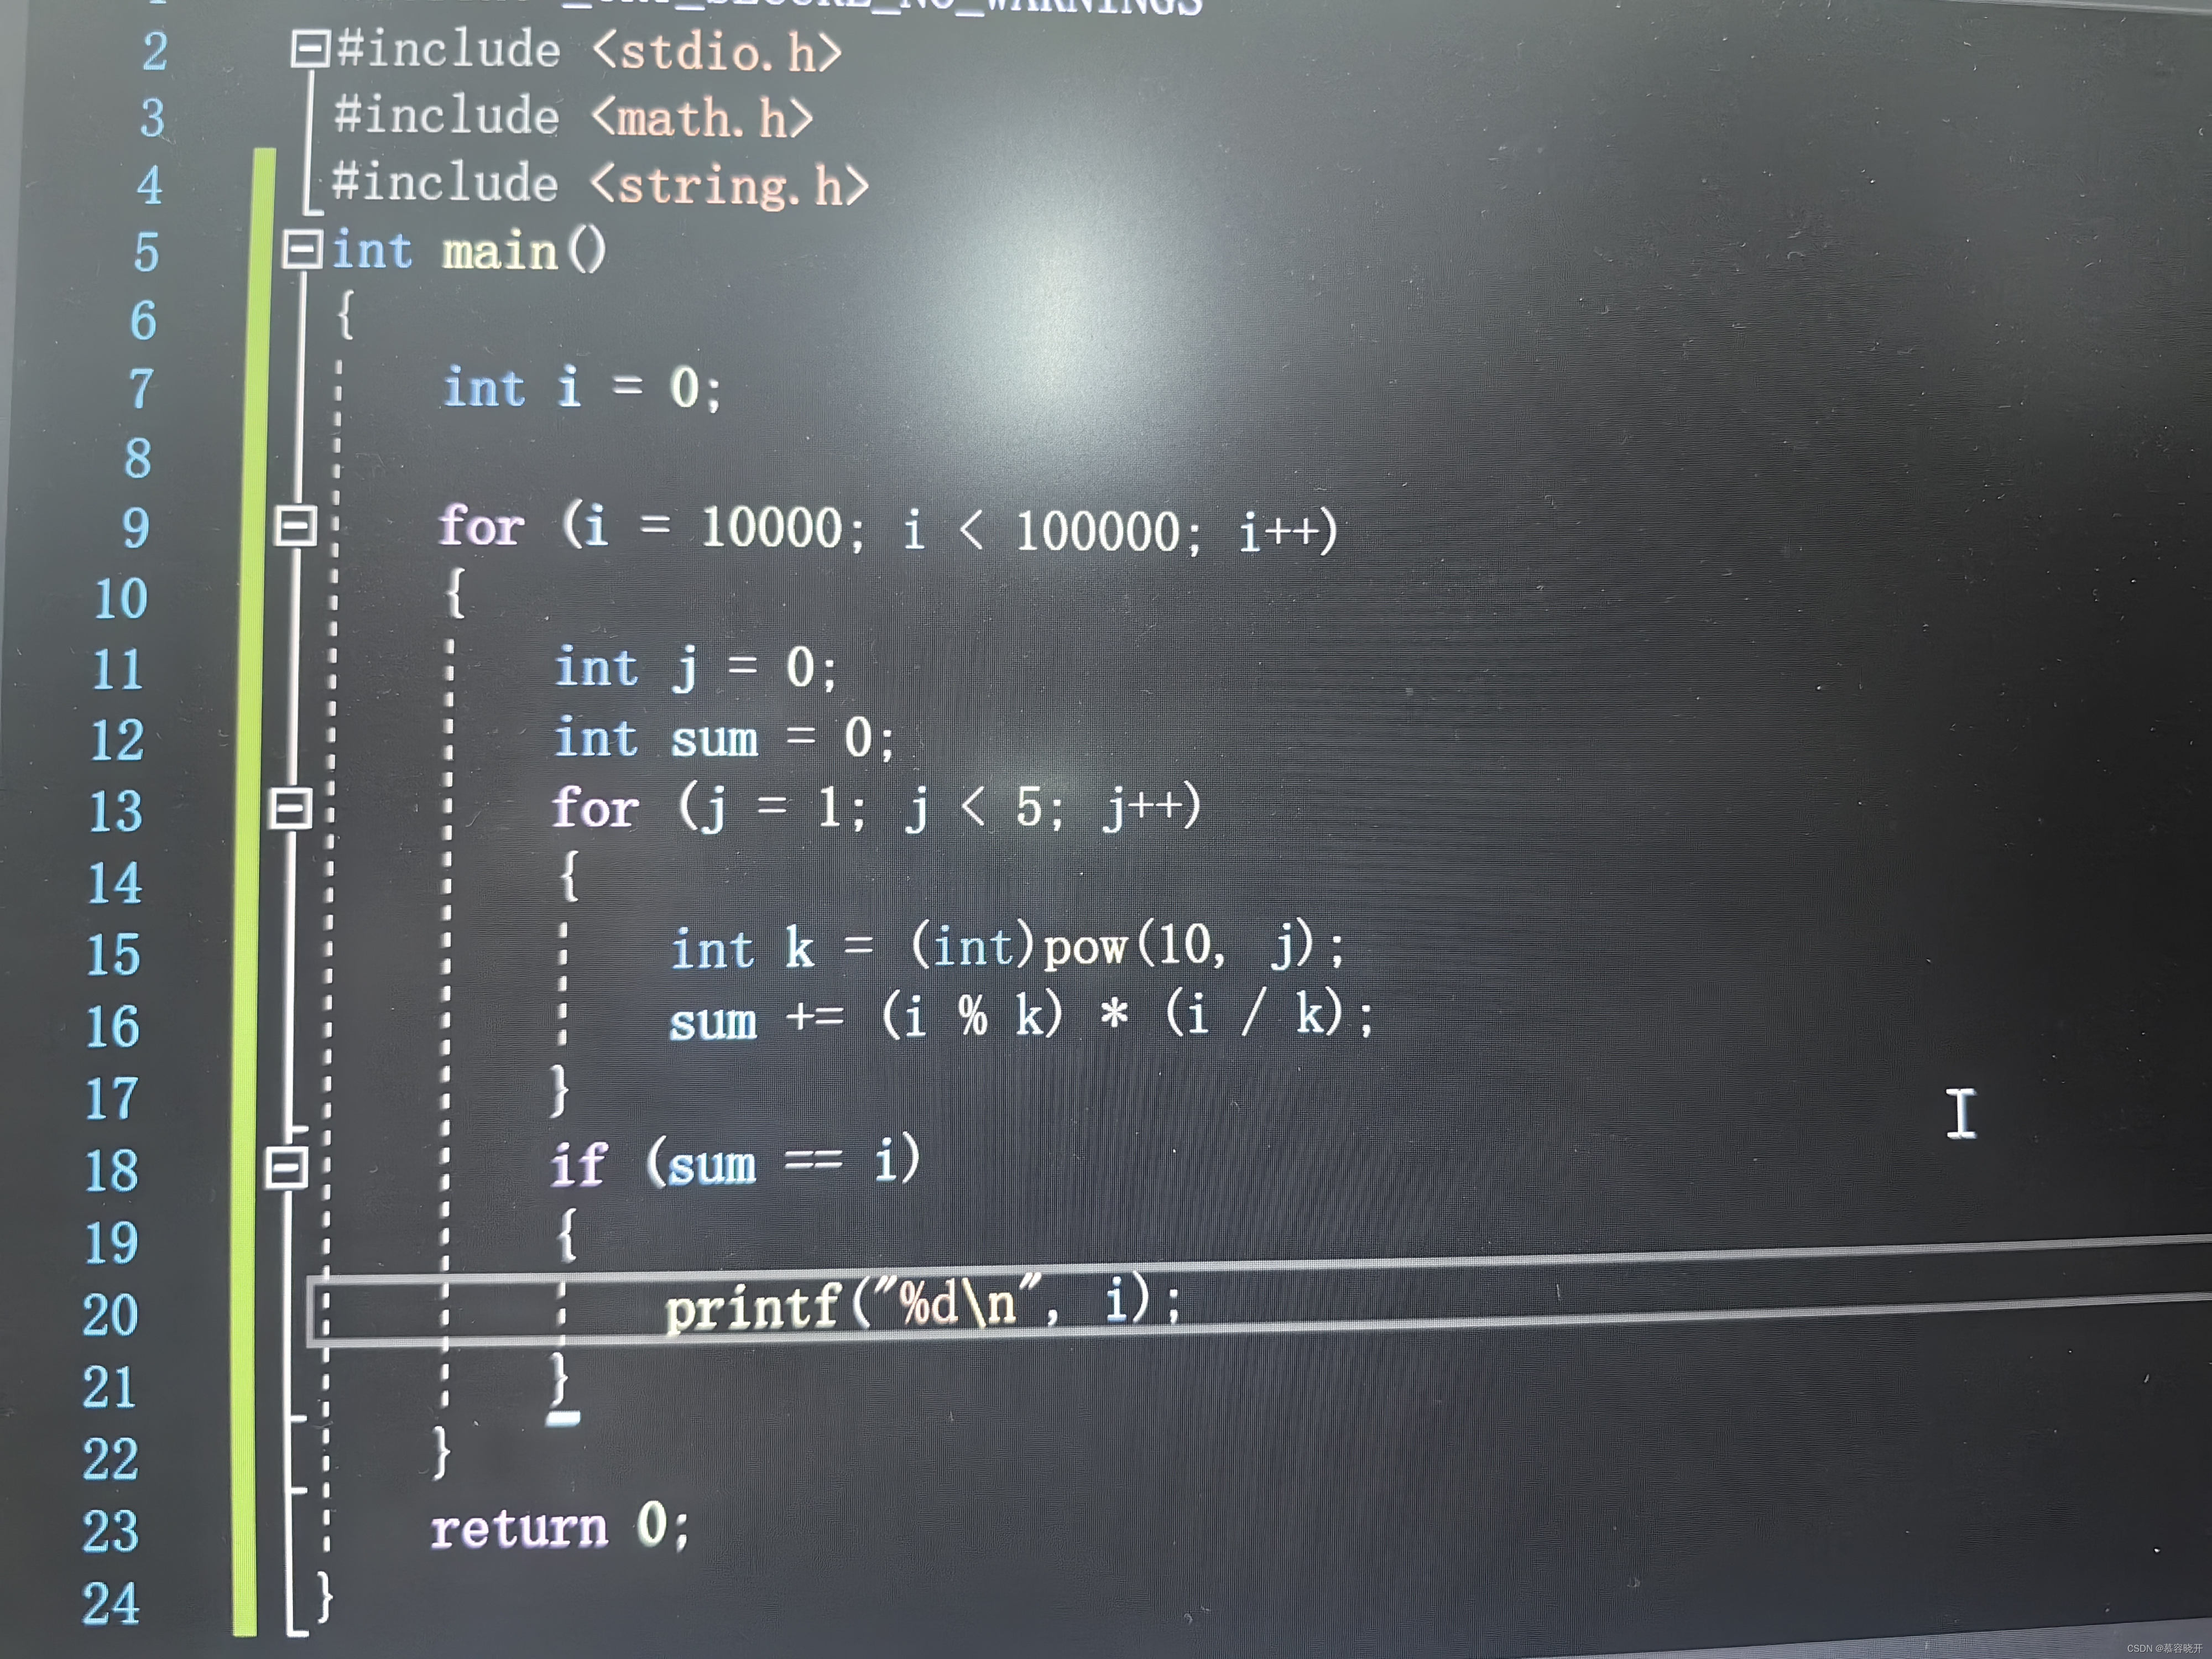
Task: Click the final closing brace on line 24
Action: (324, 1596)
